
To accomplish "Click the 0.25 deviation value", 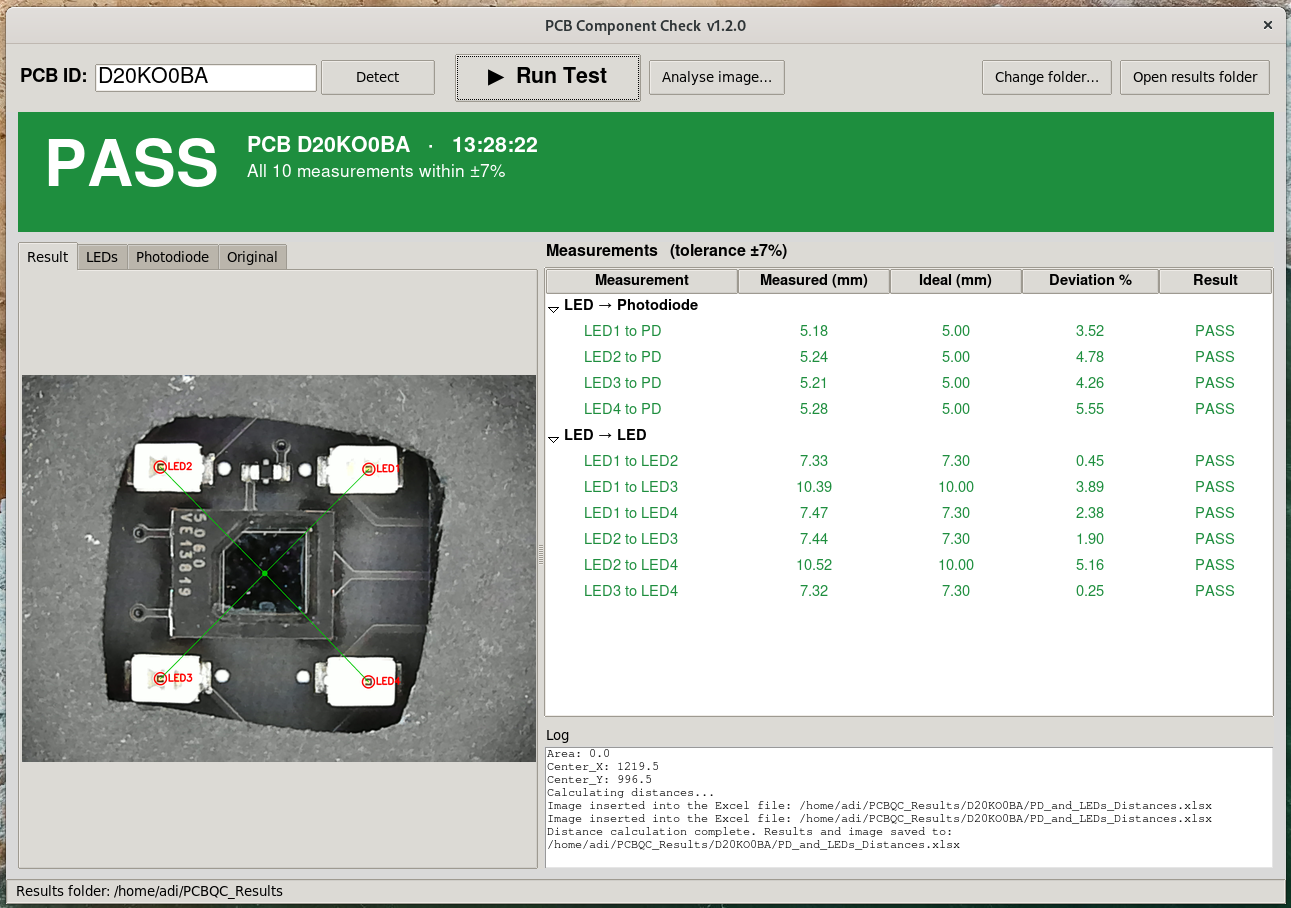I will coord(1090,591).
